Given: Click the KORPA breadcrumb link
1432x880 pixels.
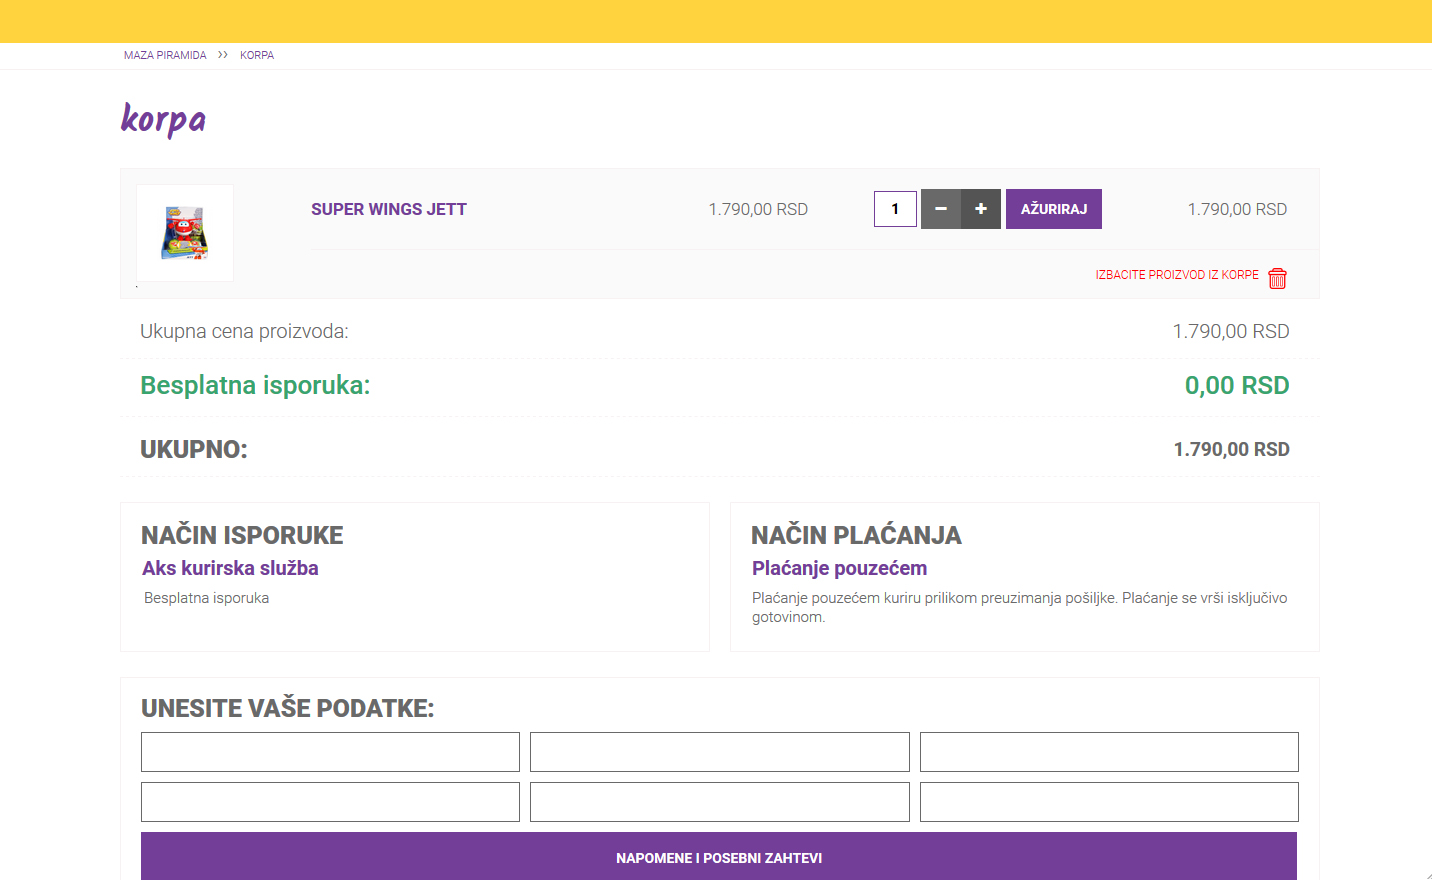Looking at the screenshot, I should coord(257,55).
